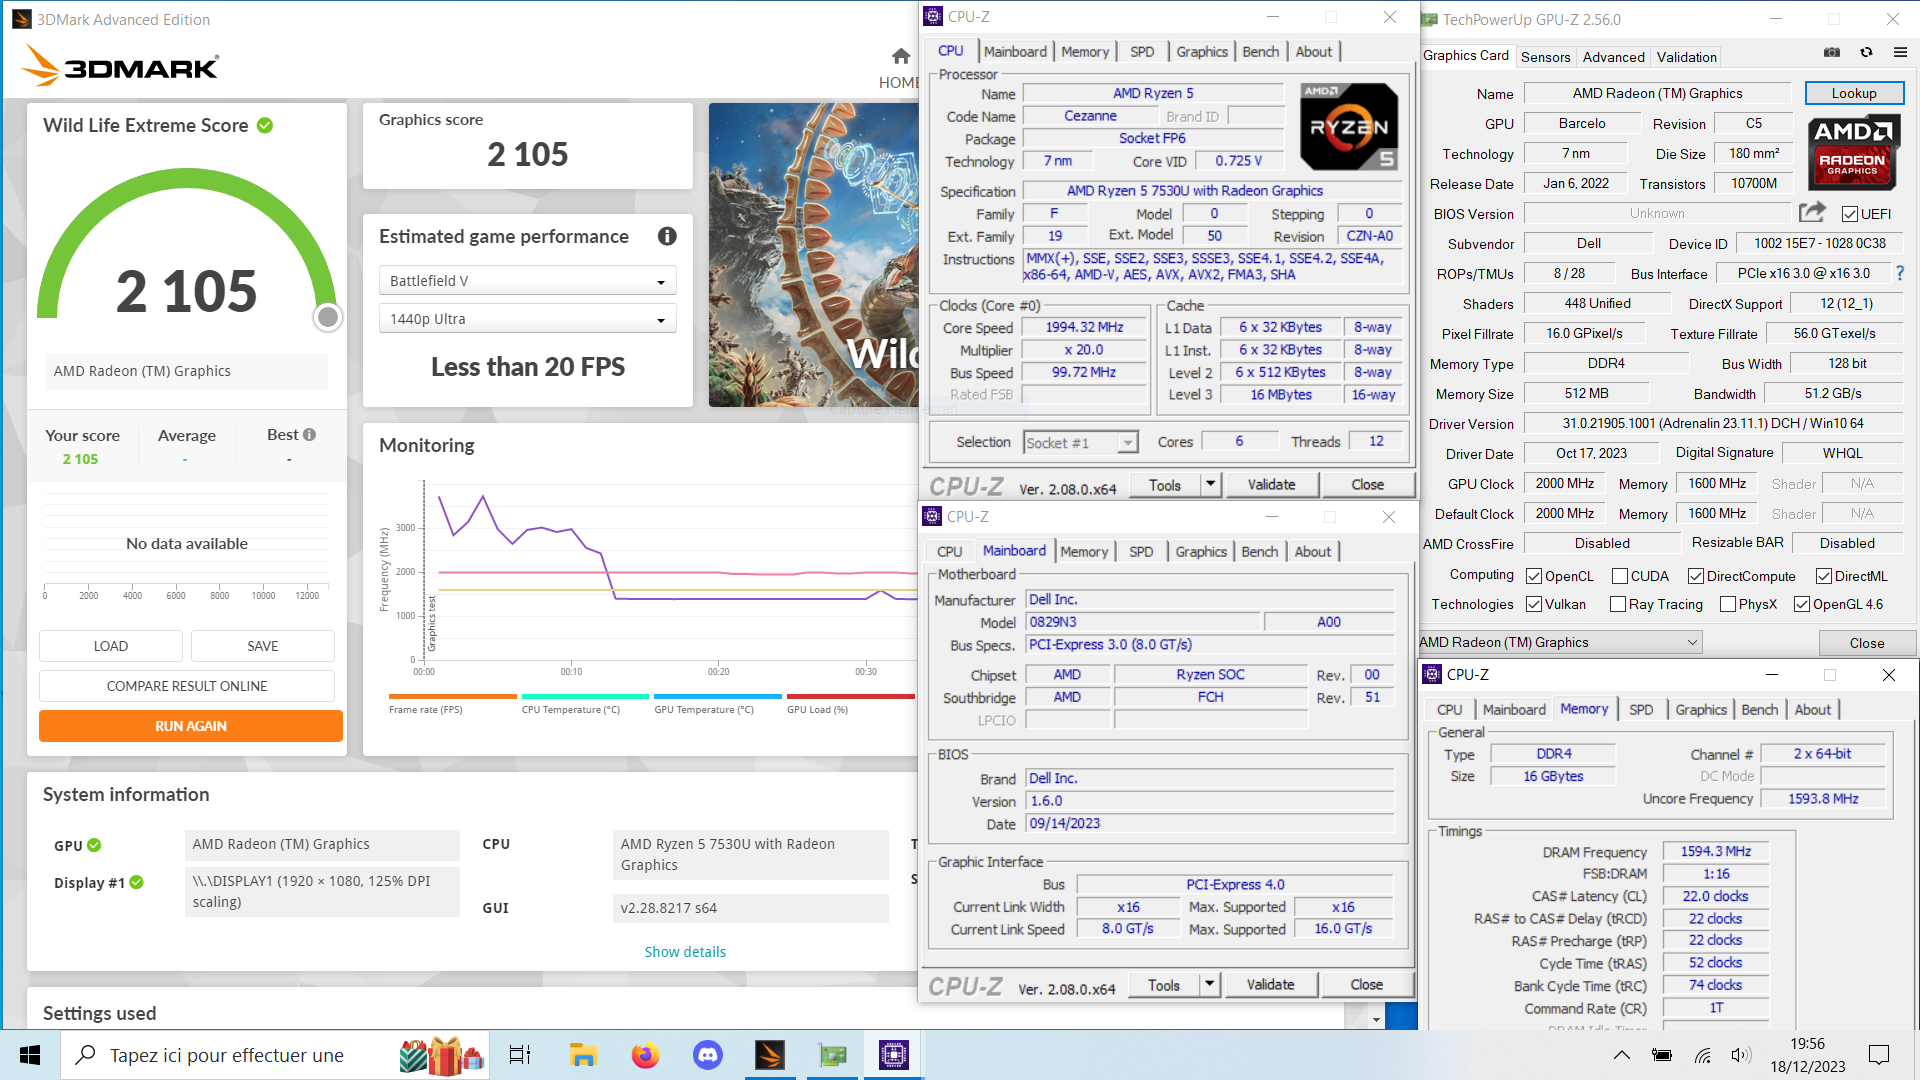Click the RUN AGAIN button

[x=191, y=726]
